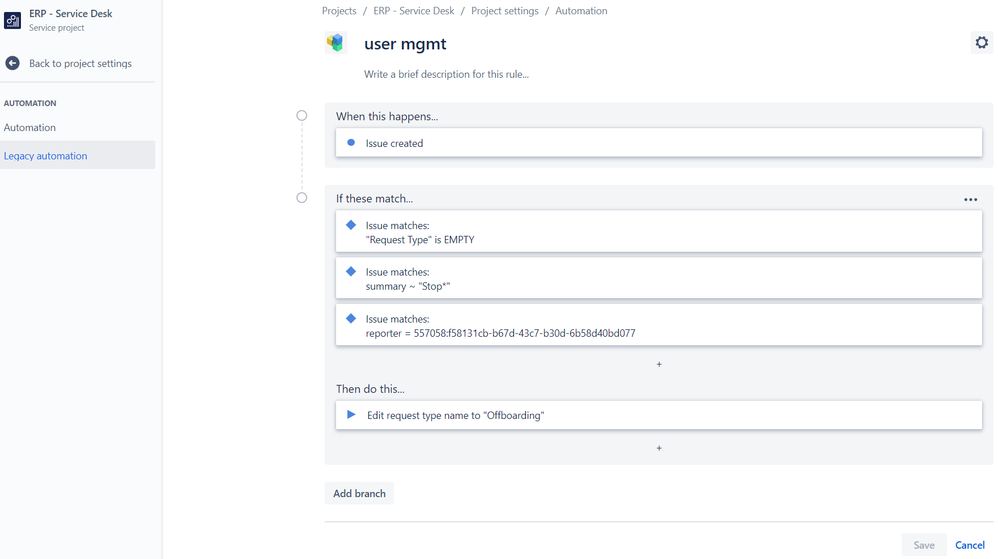Viewport: 998px width, 559px height.
Task: Click the back arrow icon in sidebar
Action: 12,63
